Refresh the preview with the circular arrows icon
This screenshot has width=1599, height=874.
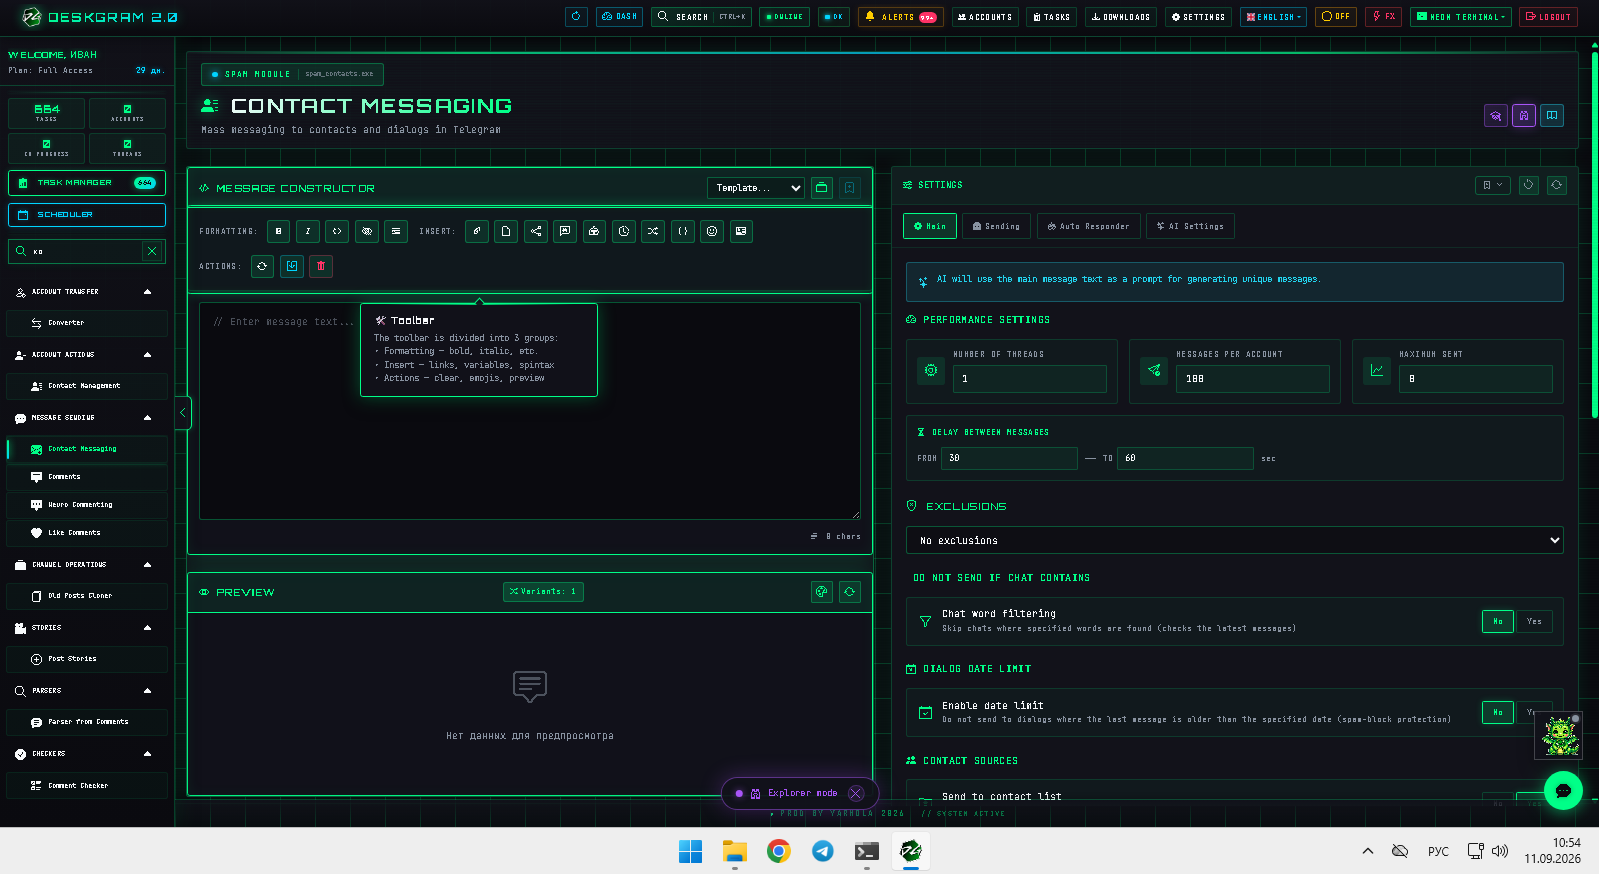coord(850,592)
